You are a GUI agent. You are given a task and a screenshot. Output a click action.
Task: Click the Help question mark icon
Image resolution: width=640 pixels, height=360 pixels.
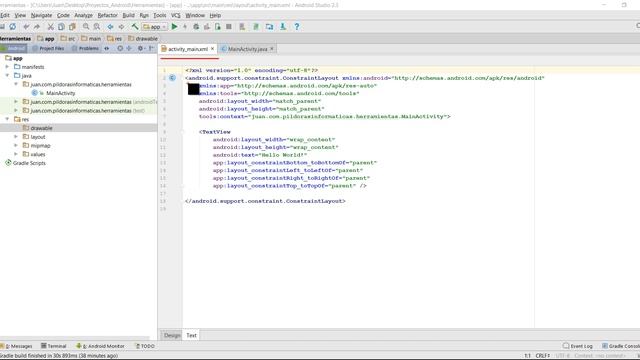pos(297,27)
